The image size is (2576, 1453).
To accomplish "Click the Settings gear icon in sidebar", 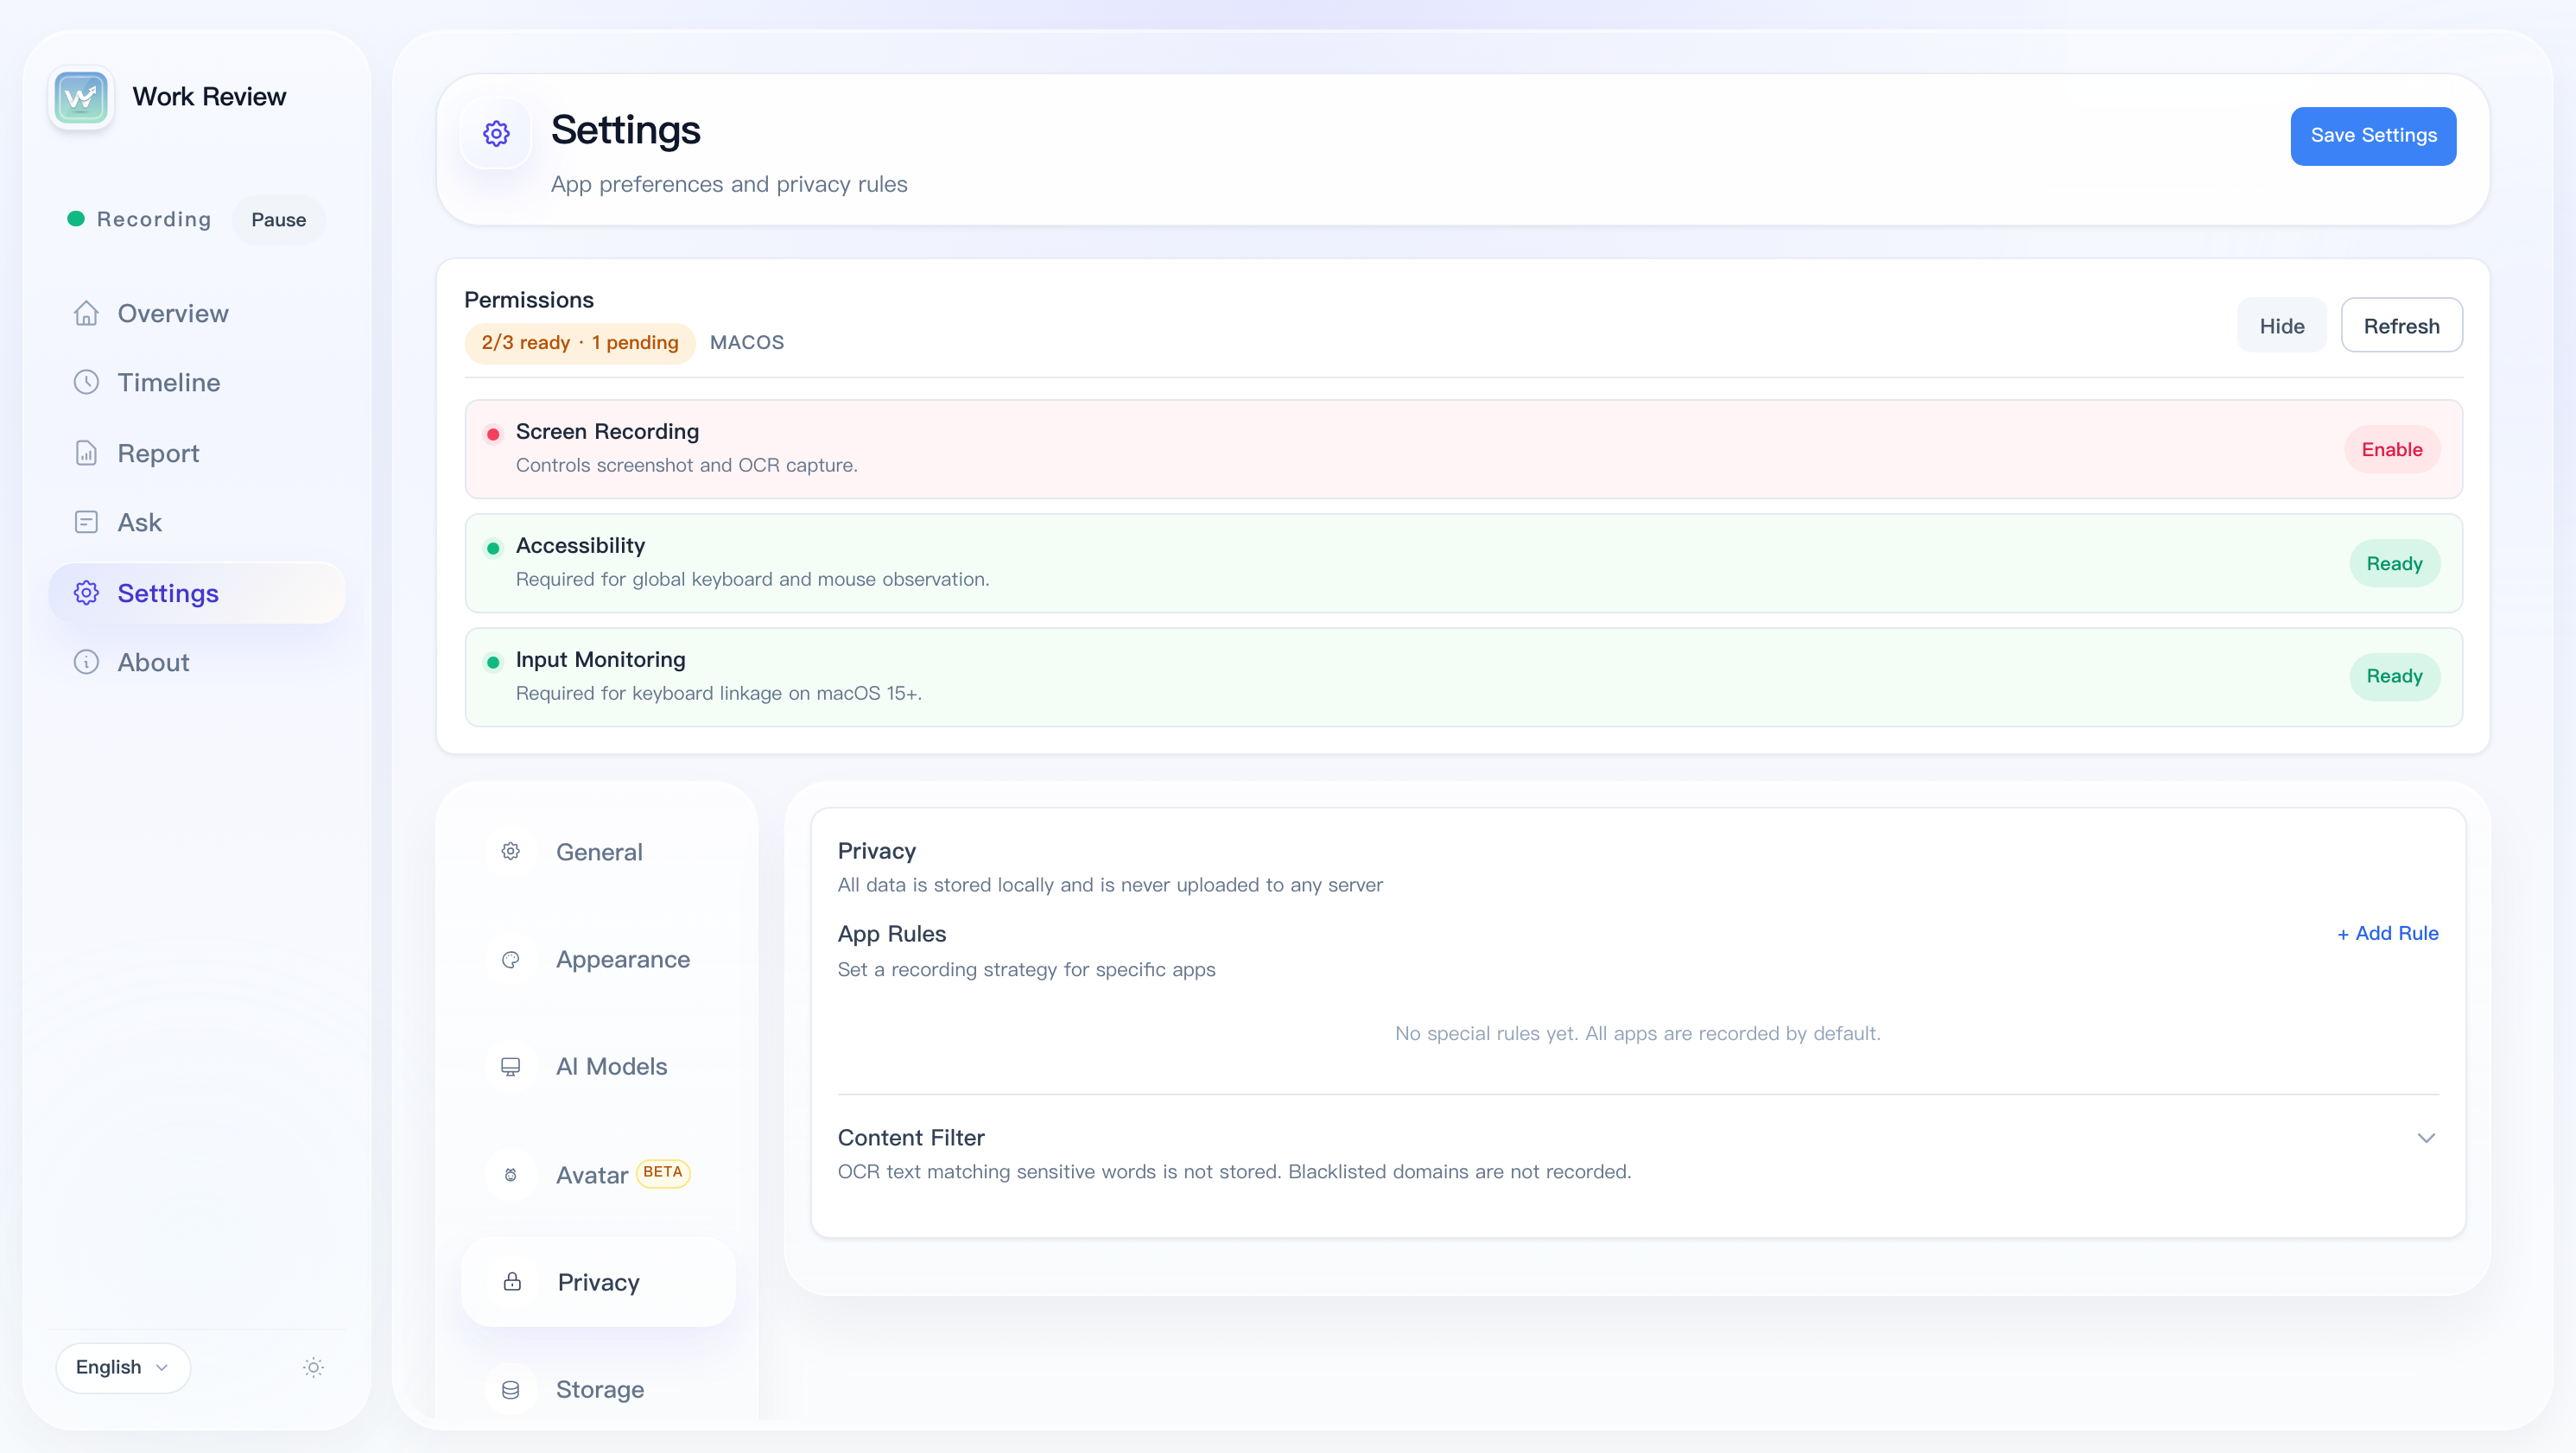I will [86, 593].
